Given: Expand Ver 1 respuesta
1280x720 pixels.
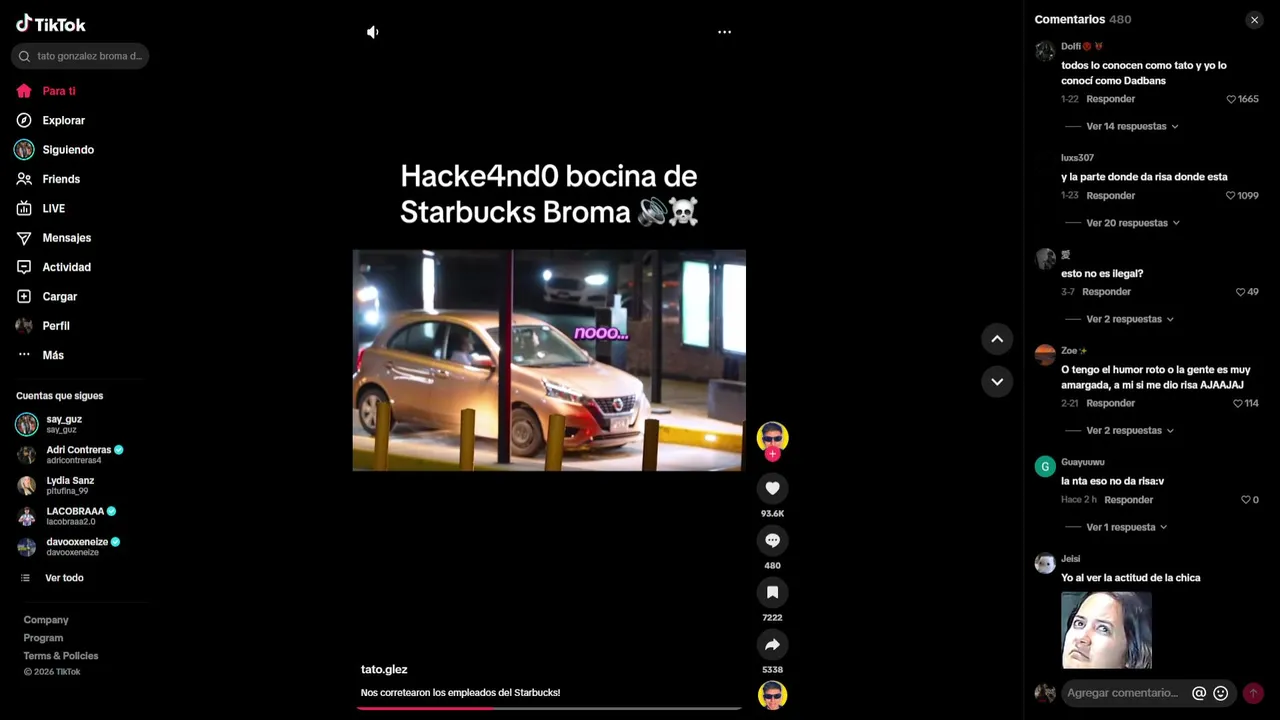Looking at the screenshot, I should pyautogui.click(x=1126, y=527).
